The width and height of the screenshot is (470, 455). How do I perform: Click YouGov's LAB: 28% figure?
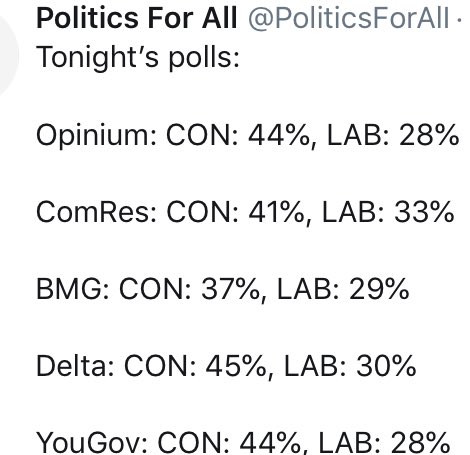[x=385, y=443]
